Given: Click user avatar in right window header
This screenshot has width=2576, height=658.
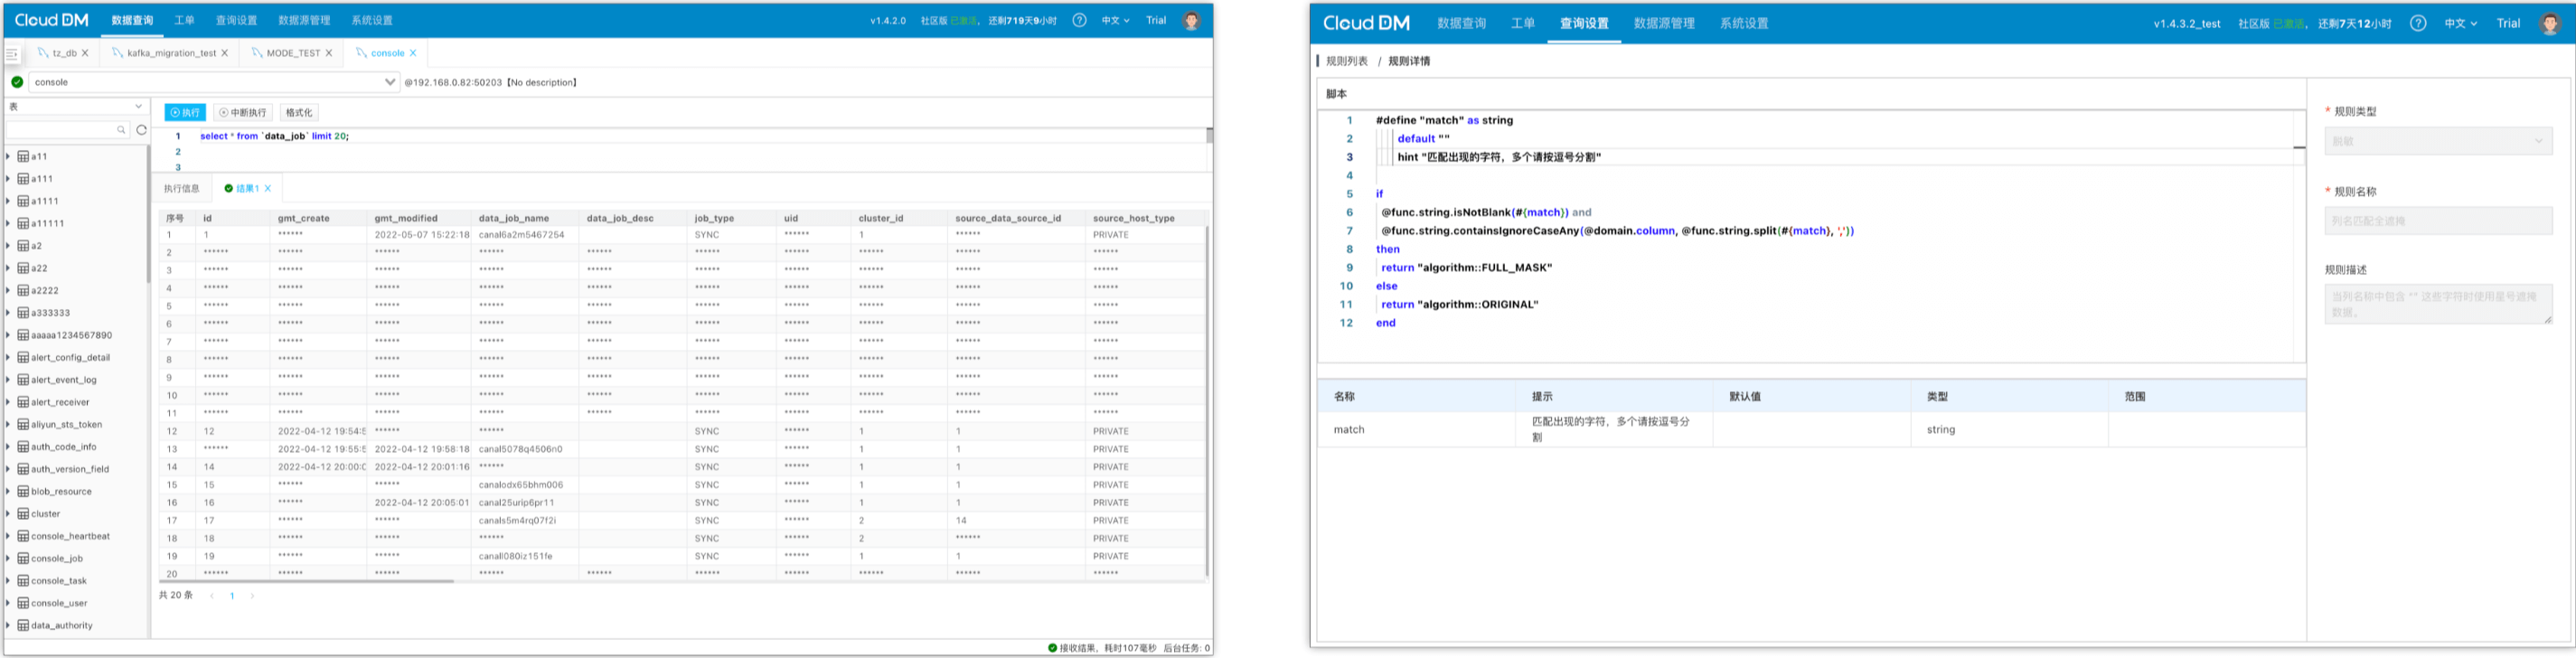Looking at the screenshot, I should 2550,23.
